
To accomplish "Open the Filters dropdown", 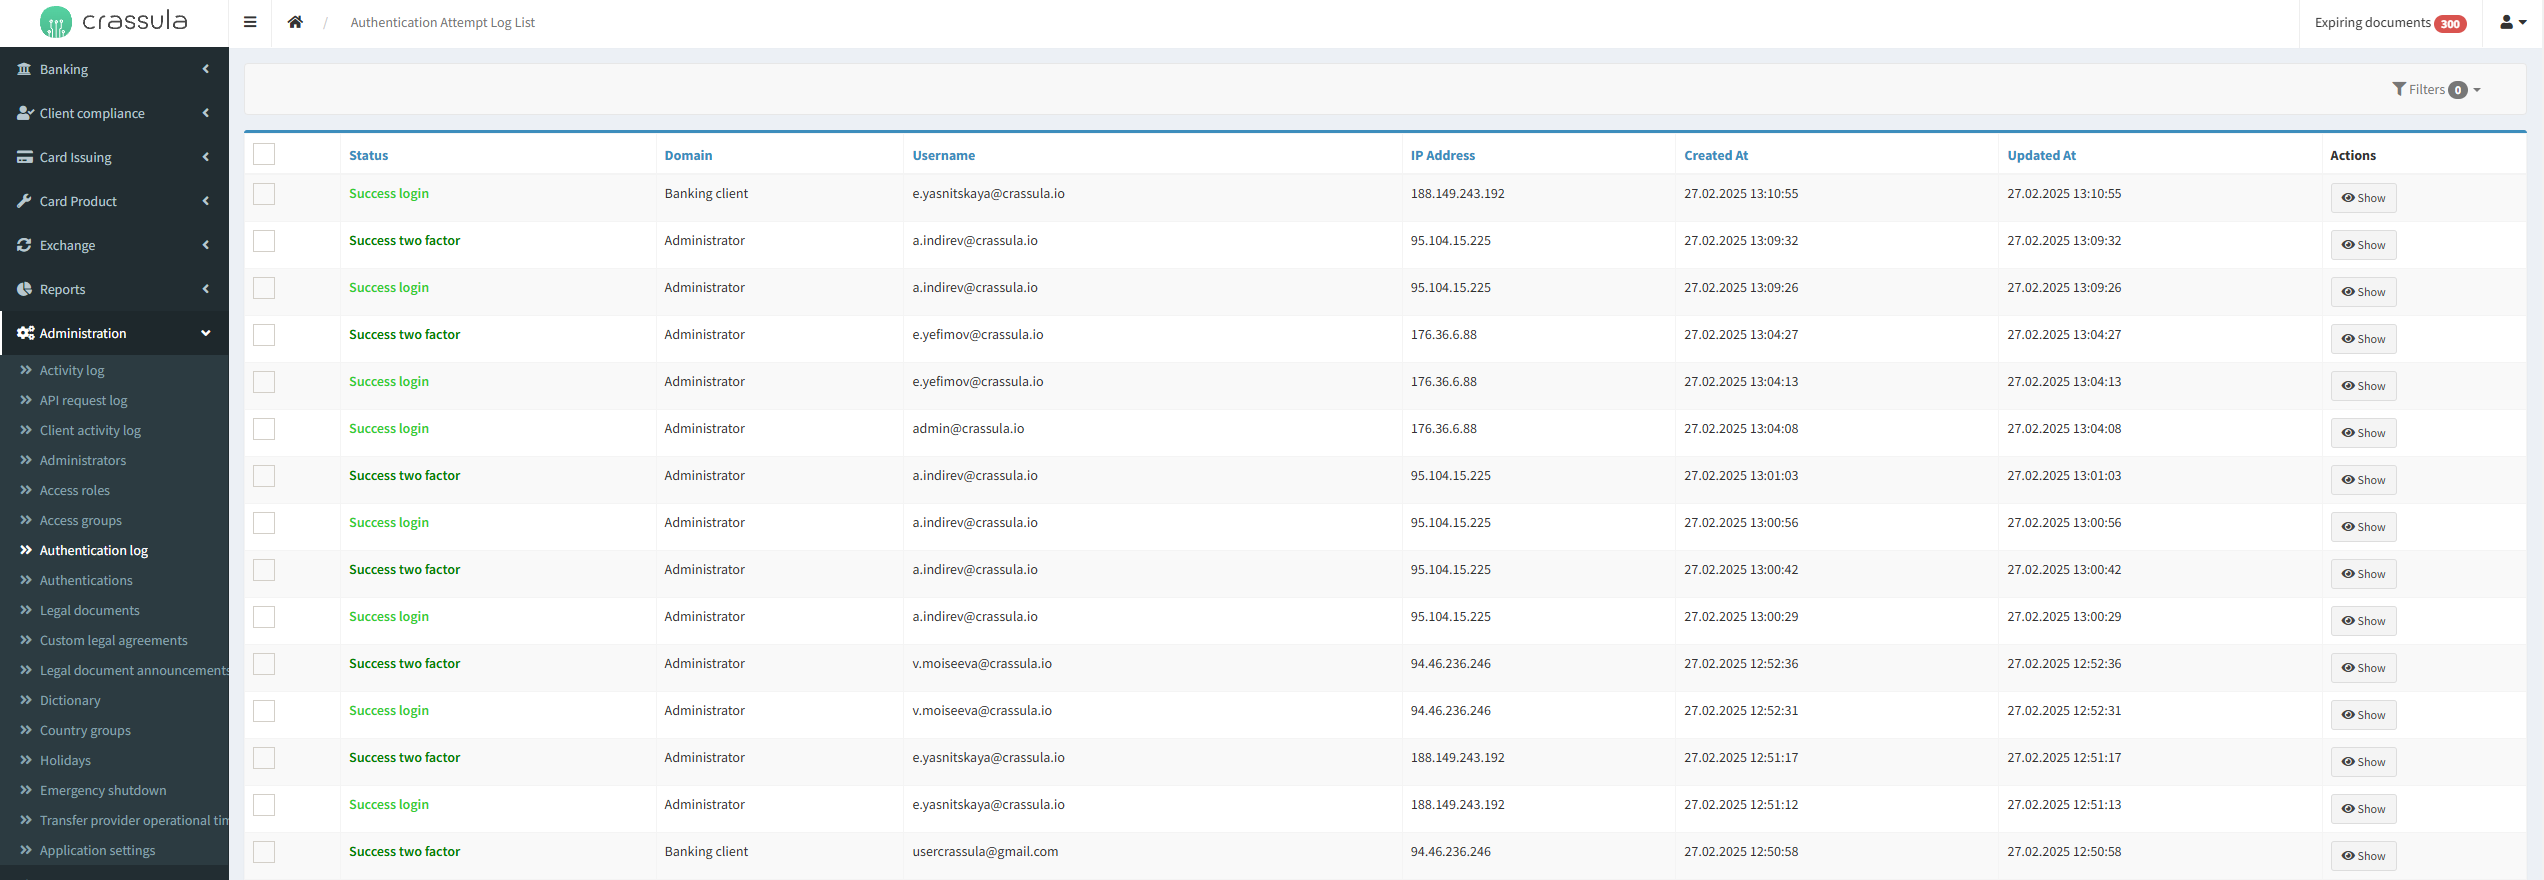I will (x=2435, y=90).
